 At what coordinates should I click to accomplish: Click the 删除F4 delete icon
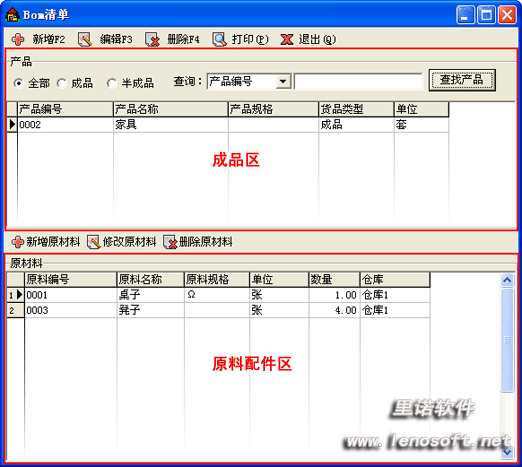tap(152, 39)
